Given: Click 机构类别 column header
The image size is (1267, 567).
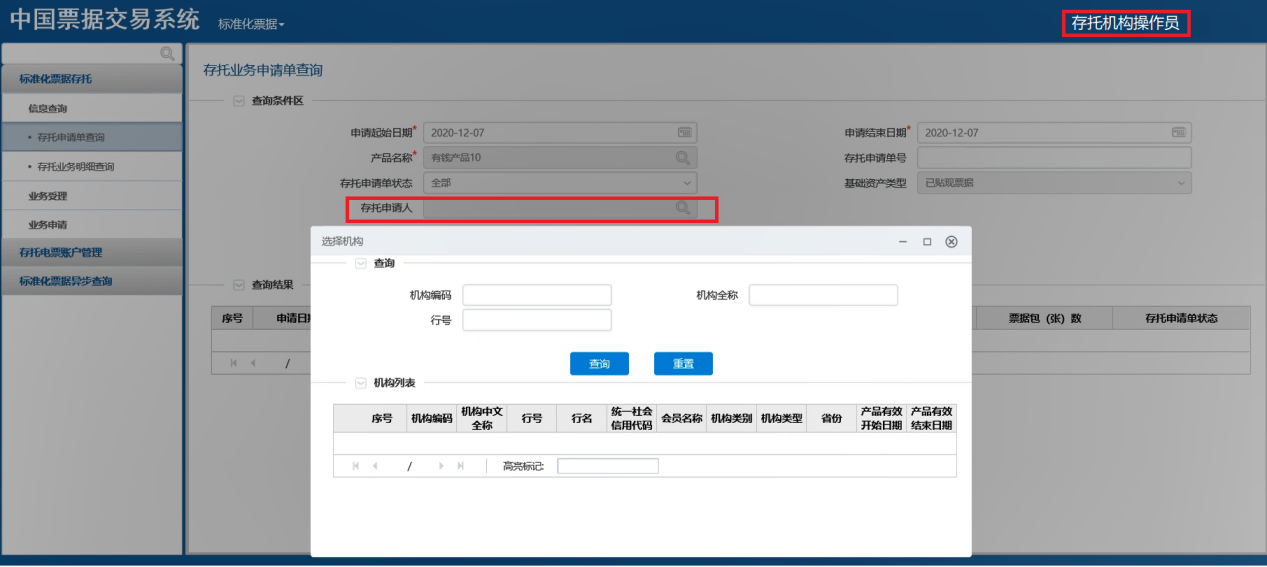Looking at the screenshot, I should 732,418.
